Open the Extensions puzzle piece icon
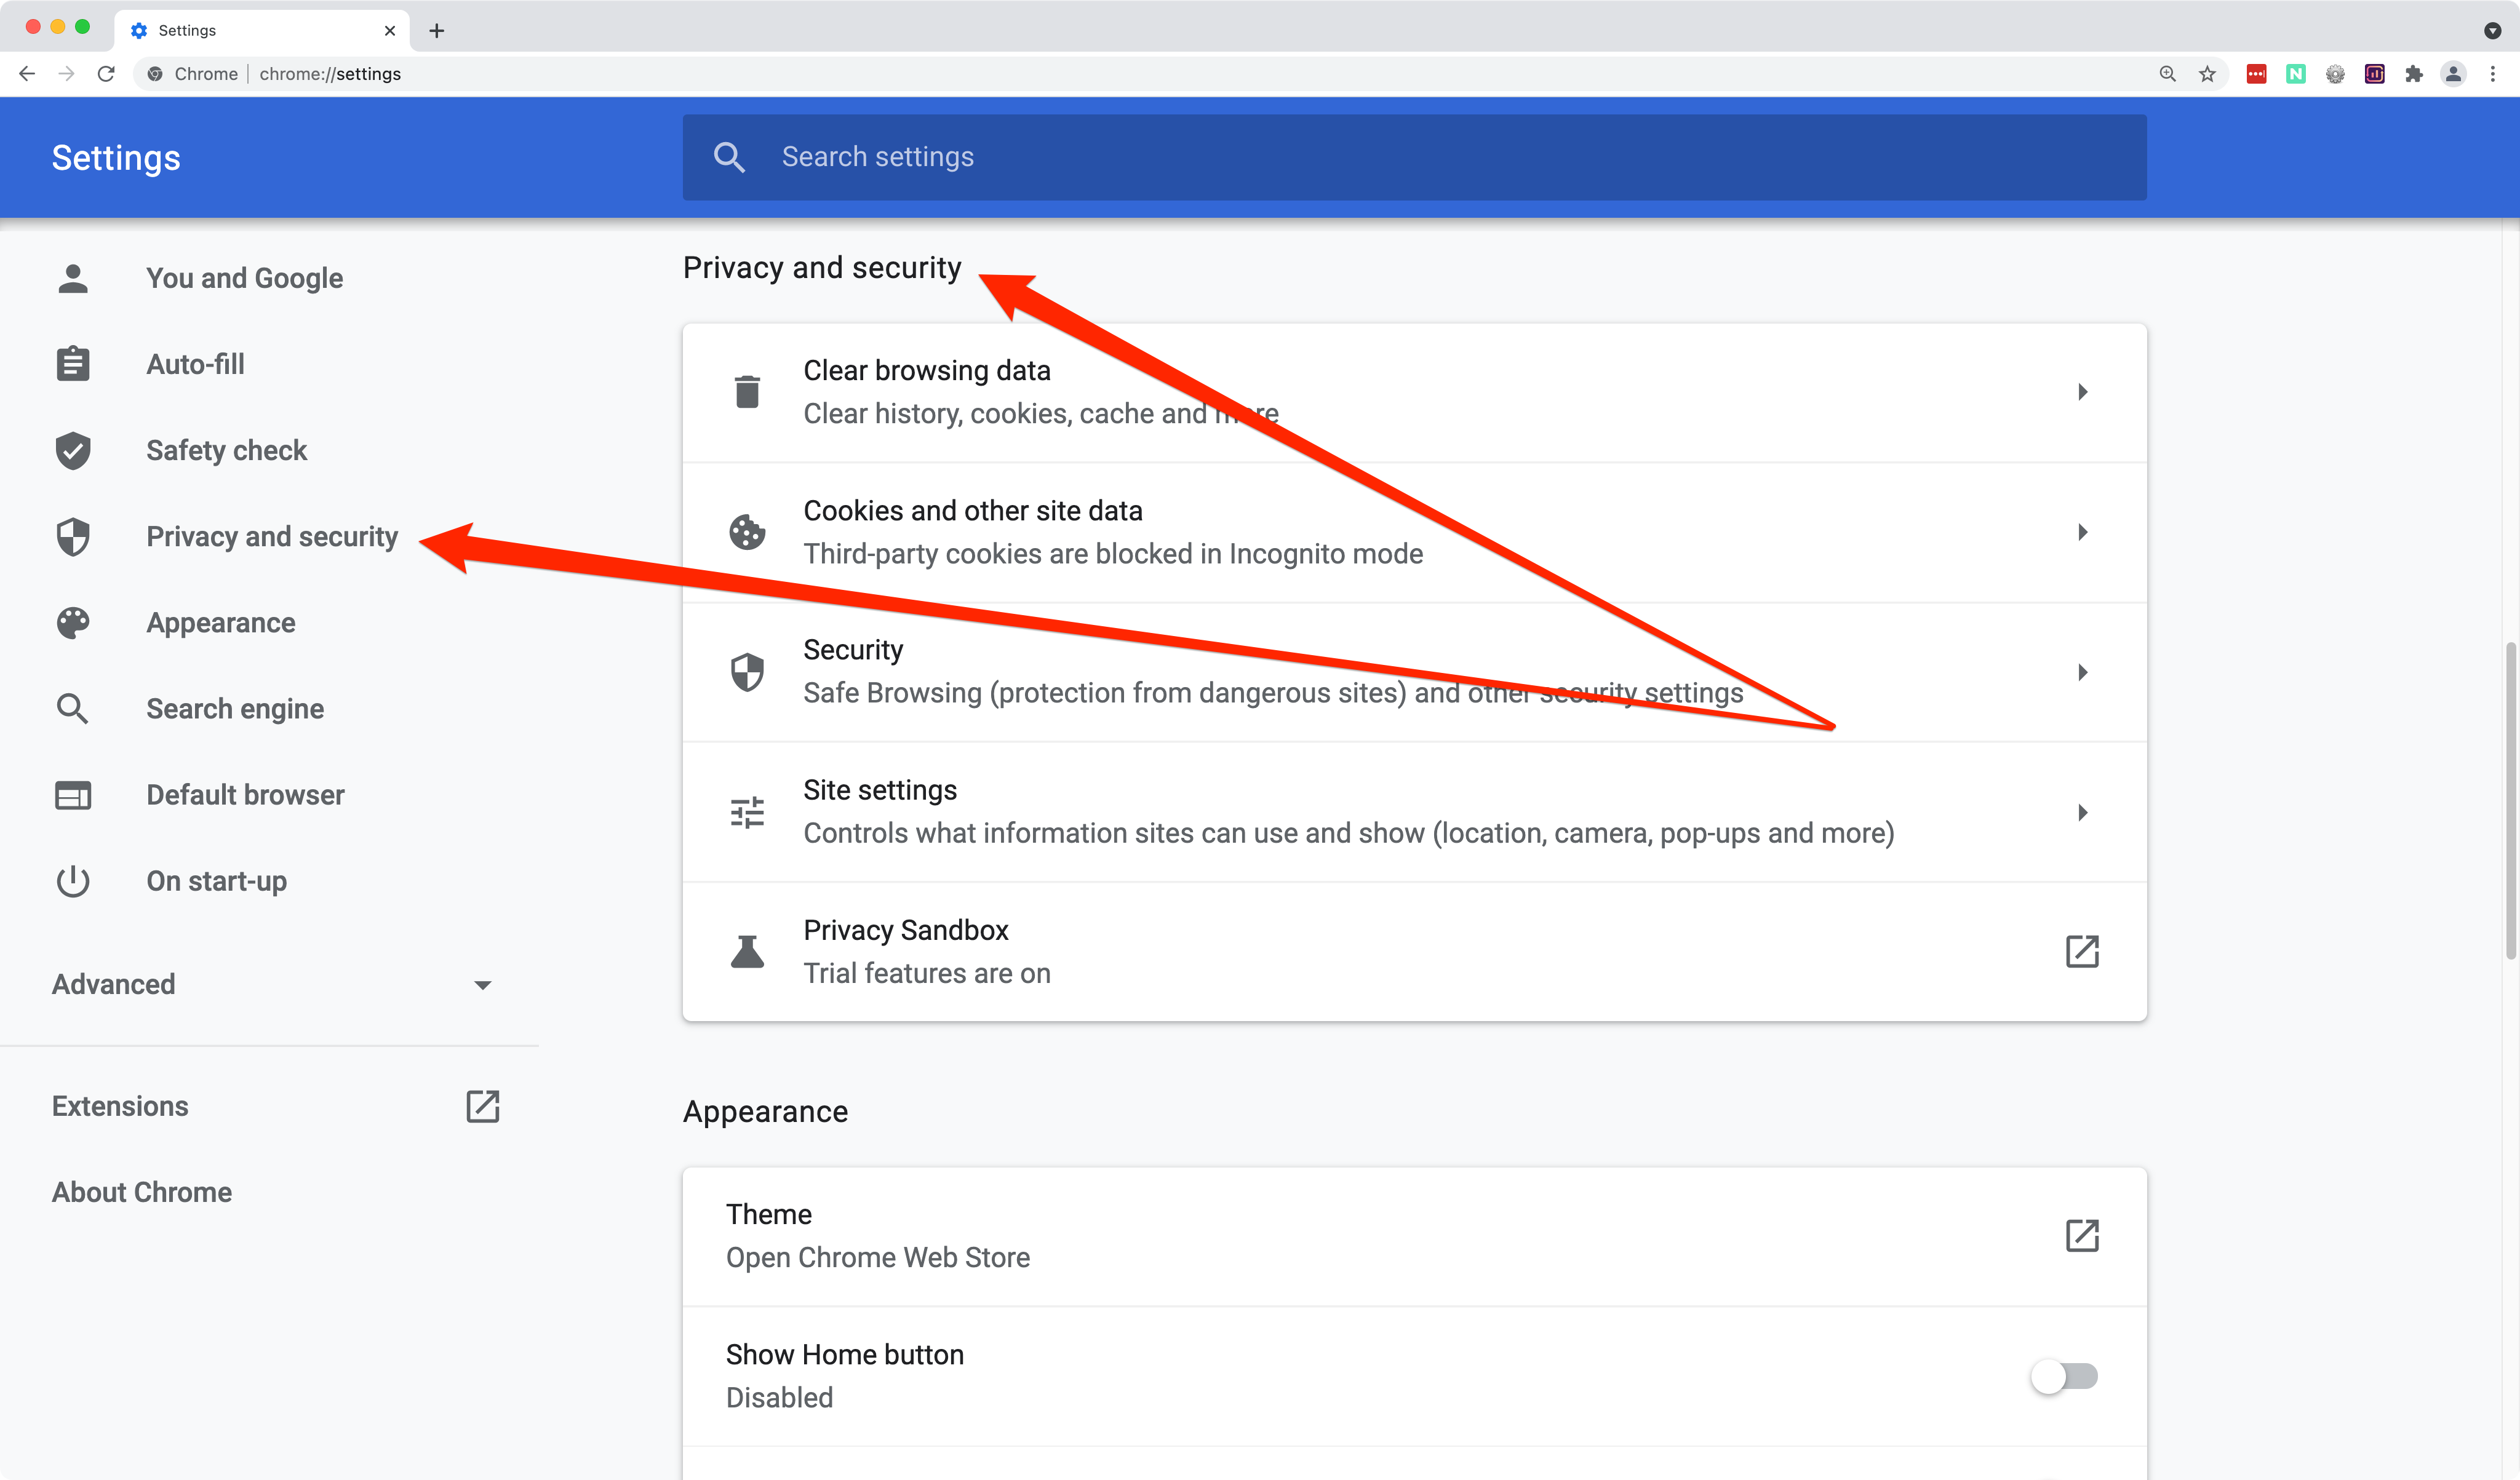 [2414, 74]
